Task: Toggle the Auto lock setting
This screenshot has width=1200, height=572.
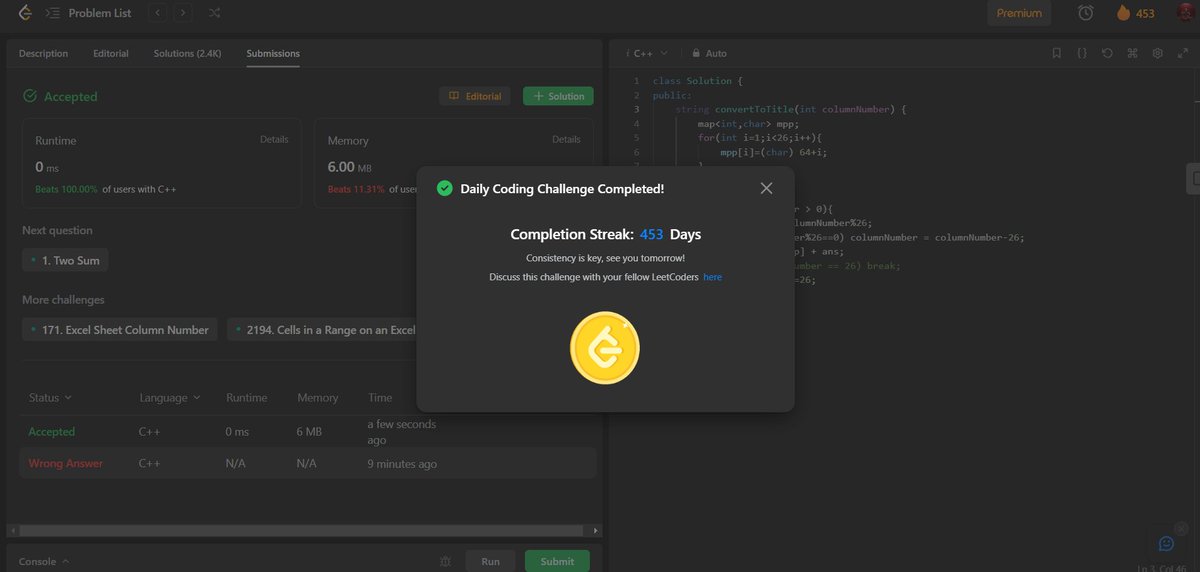Action: pos(708,53)
